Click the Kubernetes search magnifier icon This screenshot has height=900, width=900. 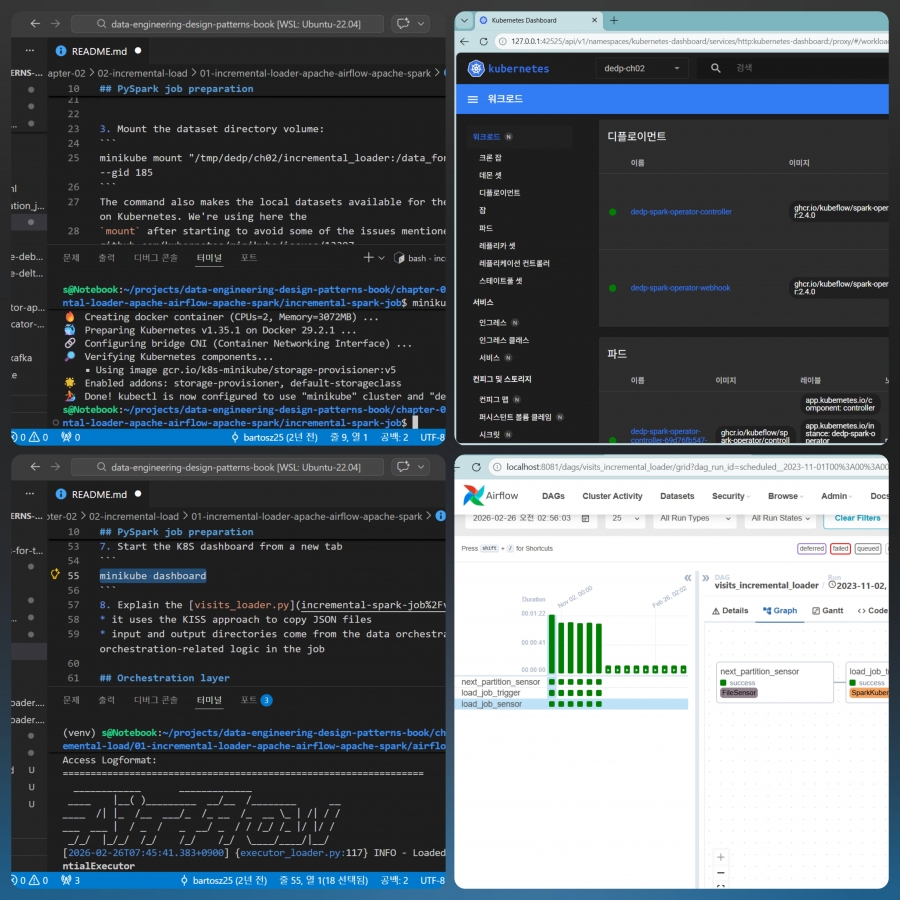pyautogui.click(x=716, y=68)
